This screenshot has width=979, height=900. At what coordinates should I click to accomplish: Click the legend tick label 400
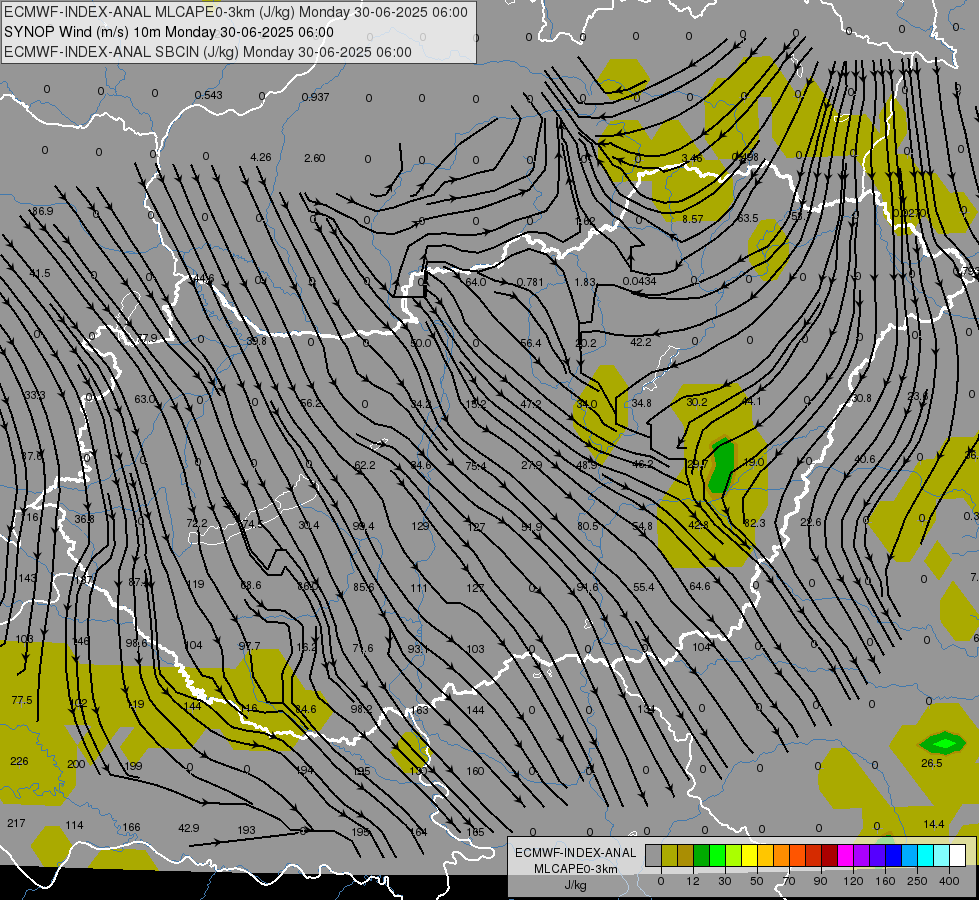(x=949, y=881)
